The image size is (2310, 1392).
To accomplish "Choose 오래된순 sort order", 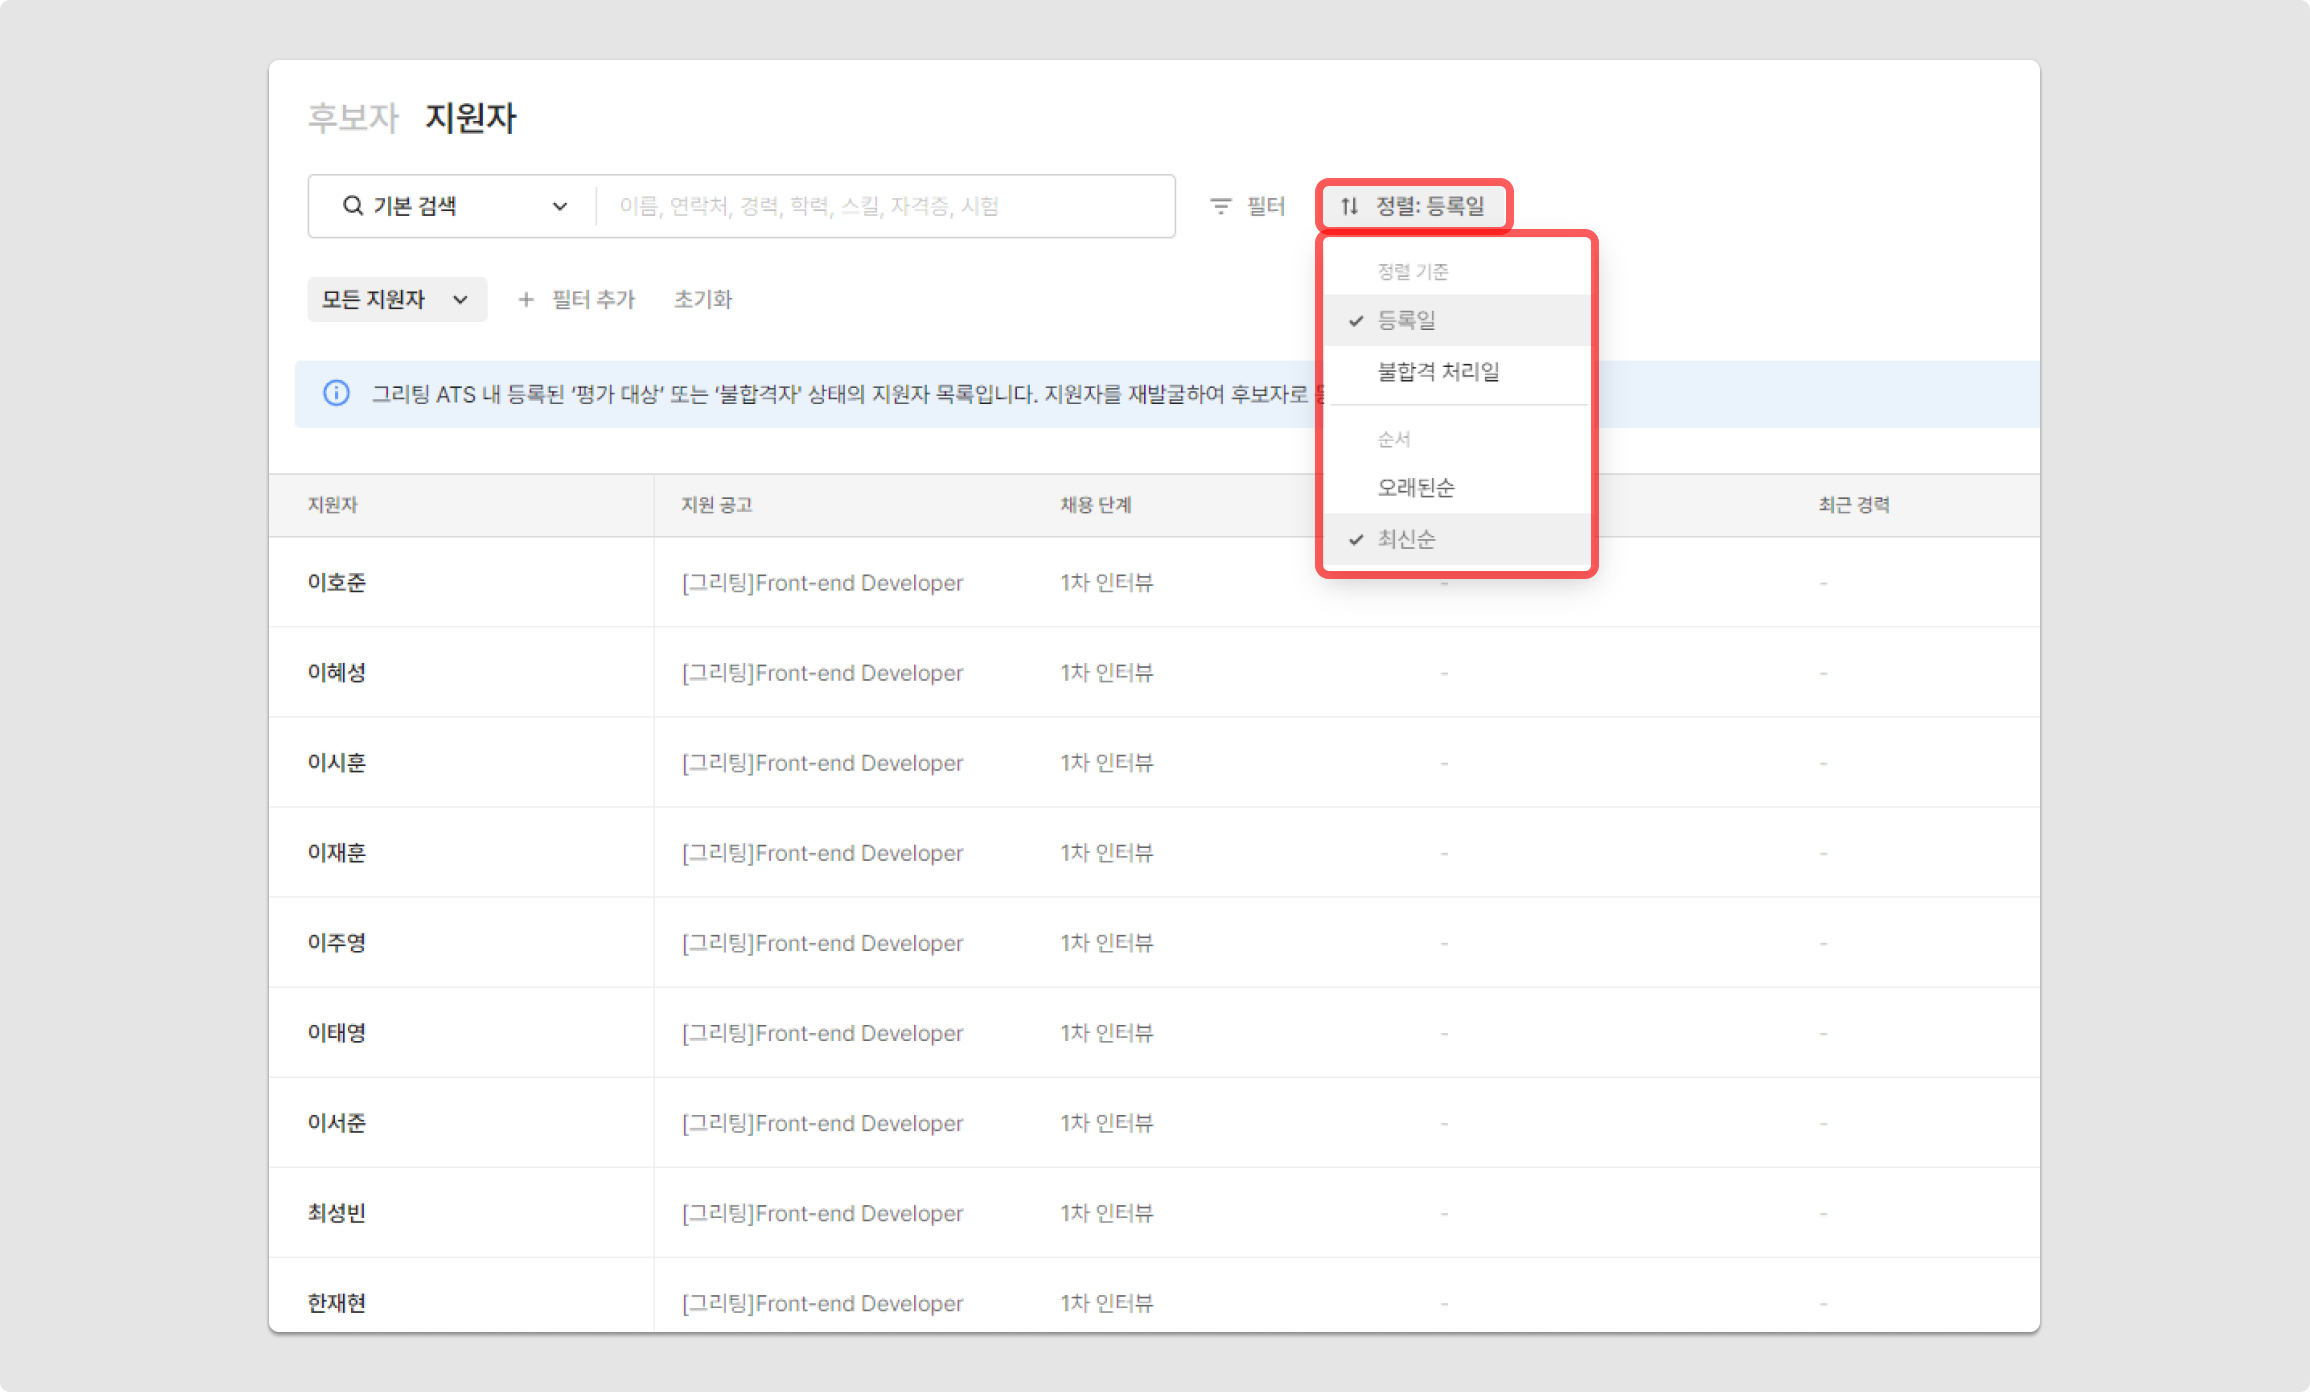I will pos(1416,487).
